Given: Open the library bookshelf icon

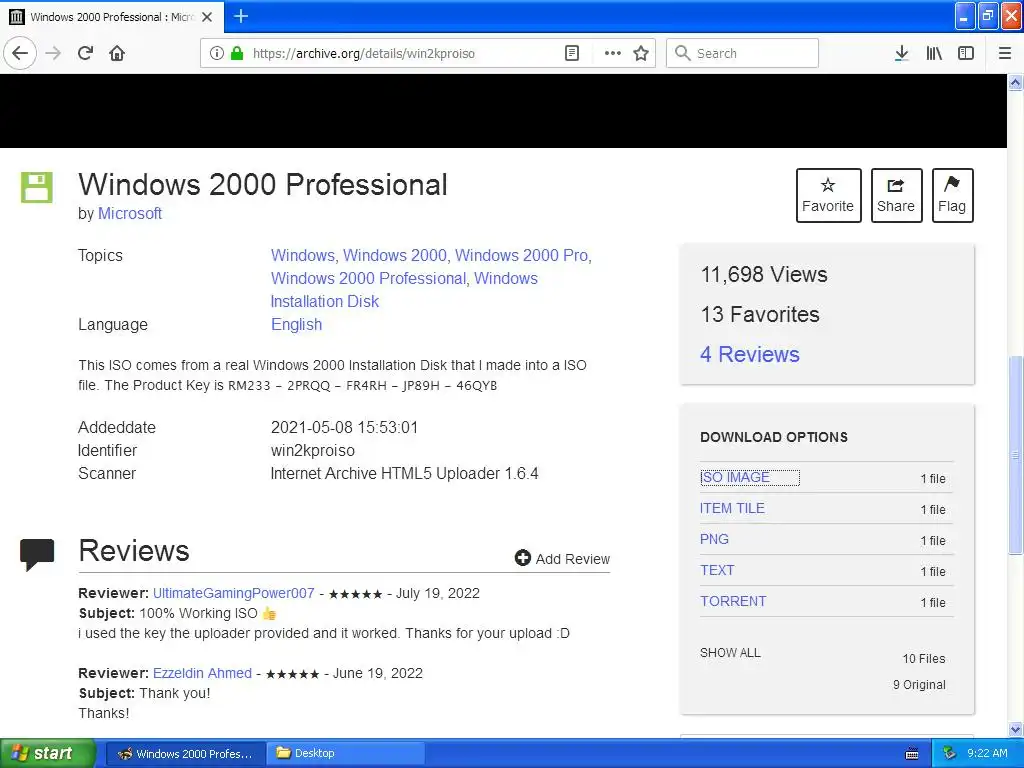Looking at the screenshot, I should 934,53.
